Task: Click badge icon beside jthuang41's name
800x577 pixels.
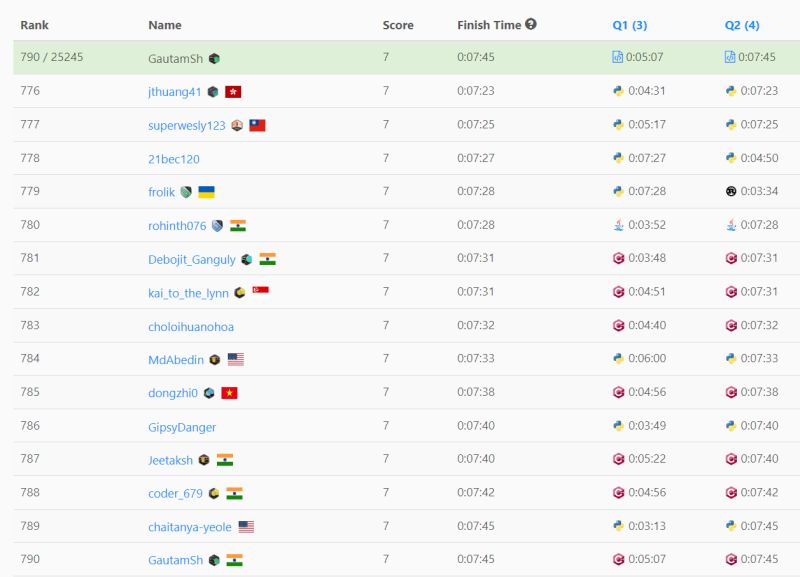Action: pos(213,92)
